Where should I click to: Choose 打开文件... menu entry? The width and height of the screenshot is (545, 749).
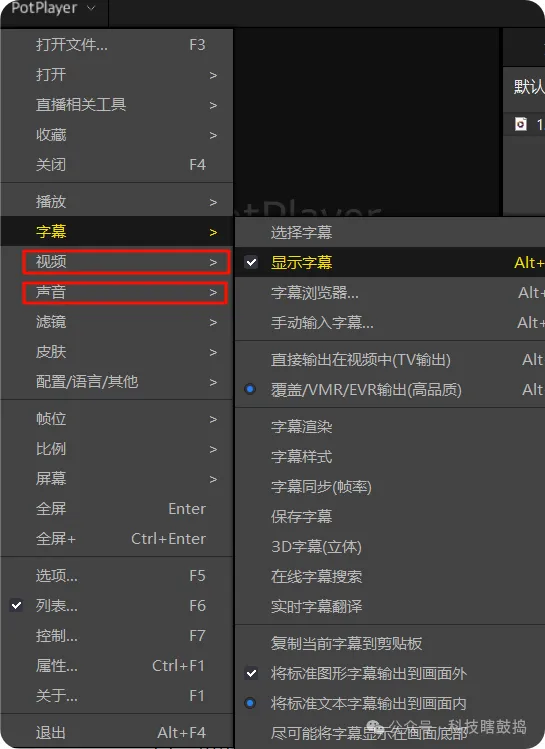click(x=117, y=45)
